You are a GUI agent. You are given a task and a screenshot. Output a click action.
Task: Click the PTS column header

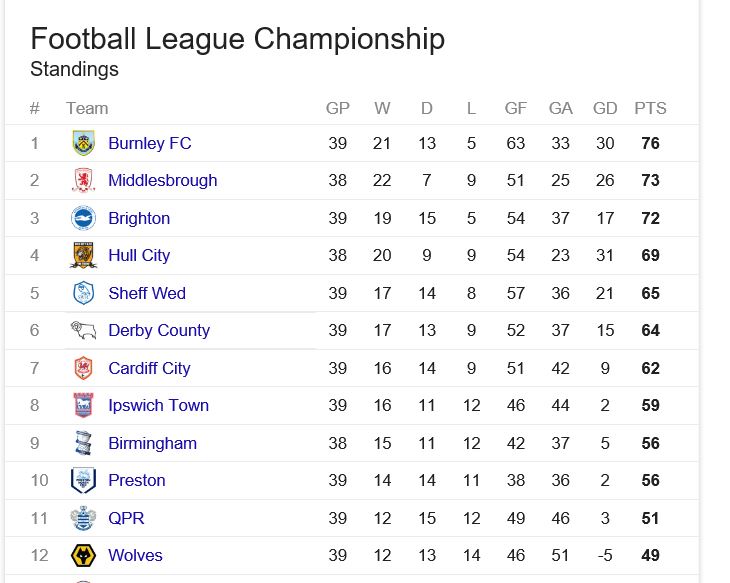(x=650, y=108)
